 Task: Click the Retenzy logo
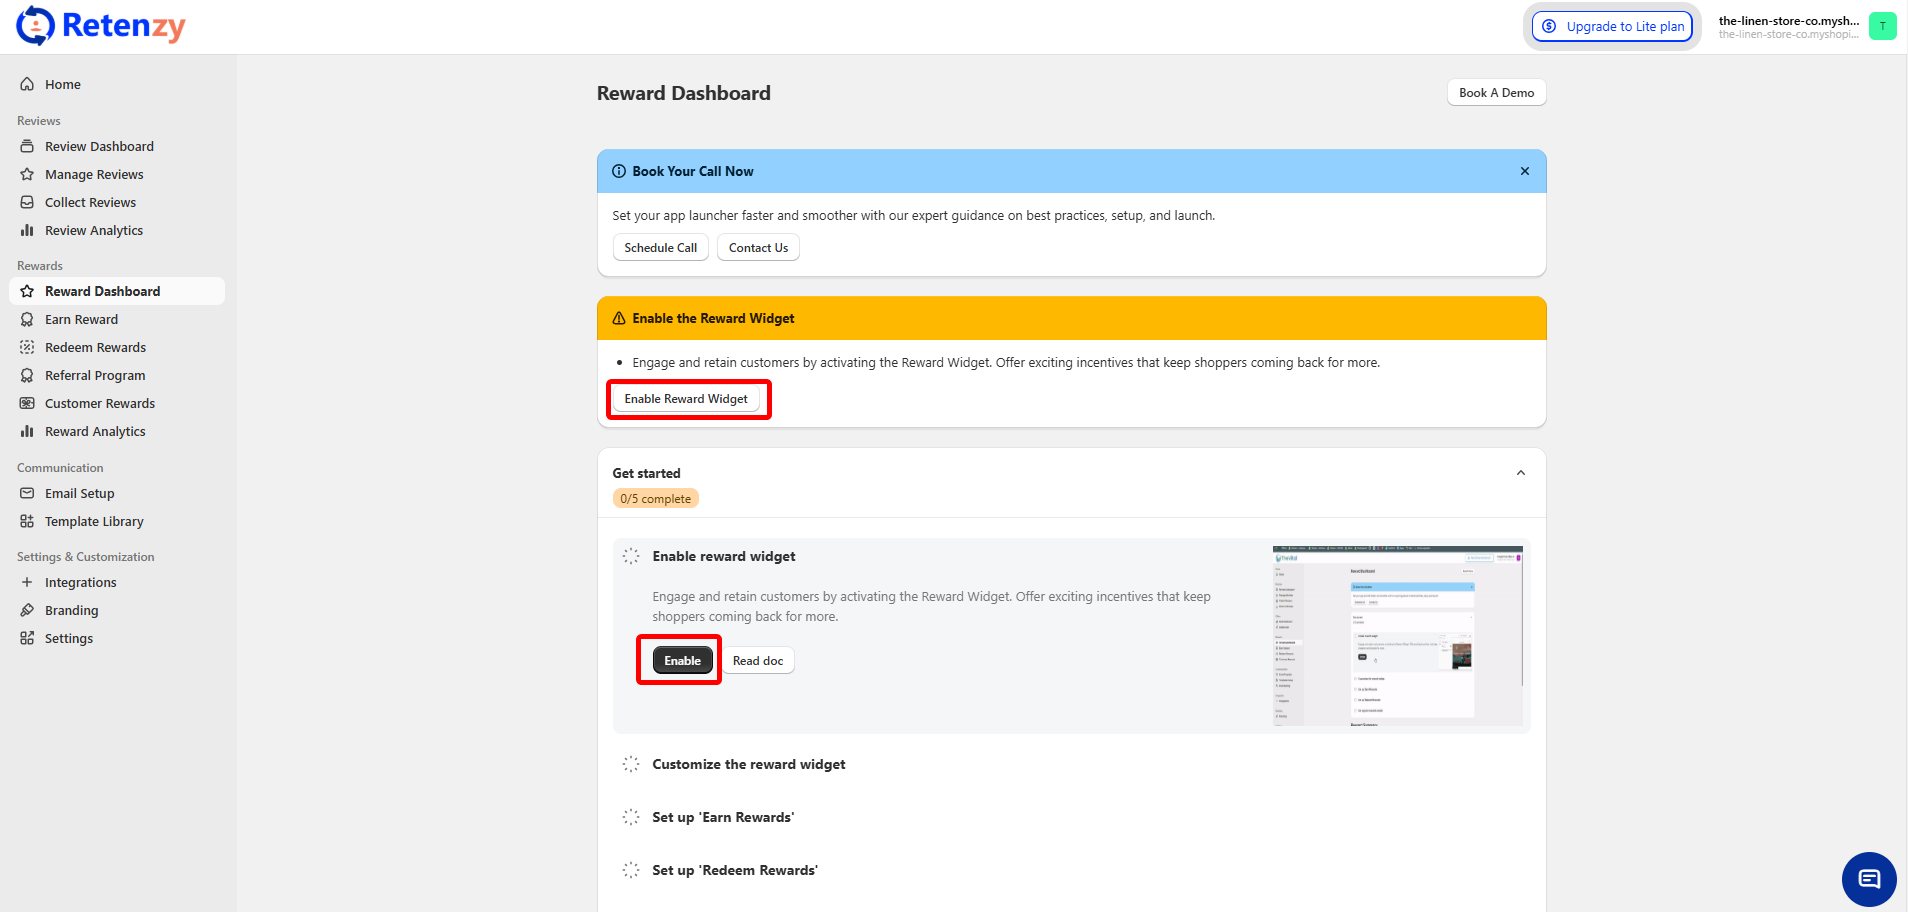[x=101, y=26]
